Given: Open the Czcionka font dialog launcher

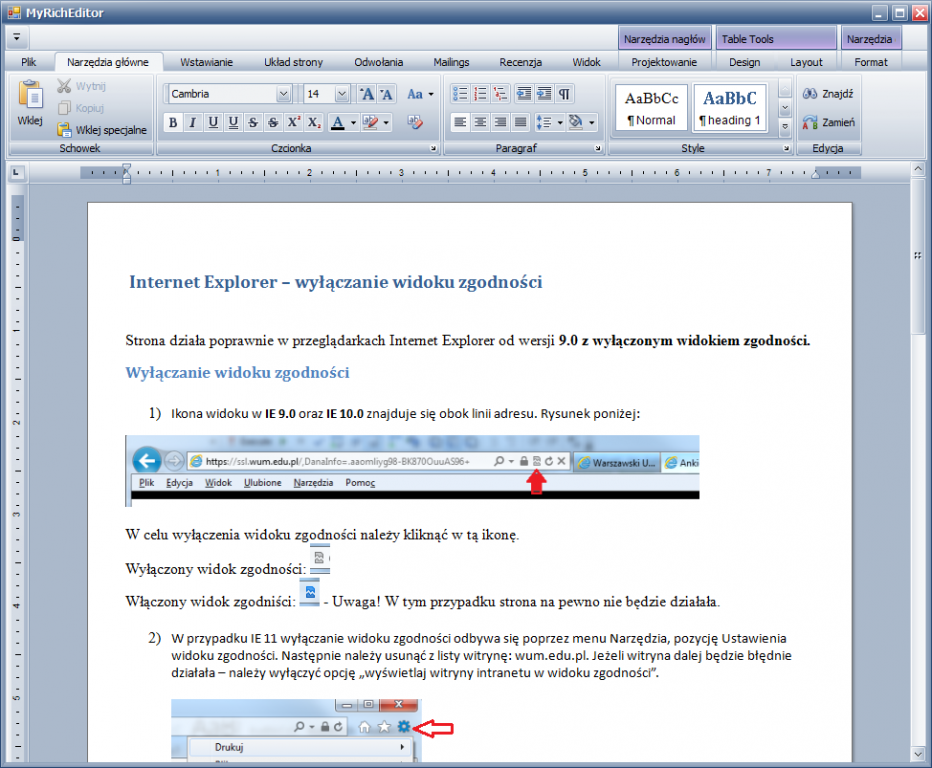Looking at the screenshot, I should (x=433, y=149).
